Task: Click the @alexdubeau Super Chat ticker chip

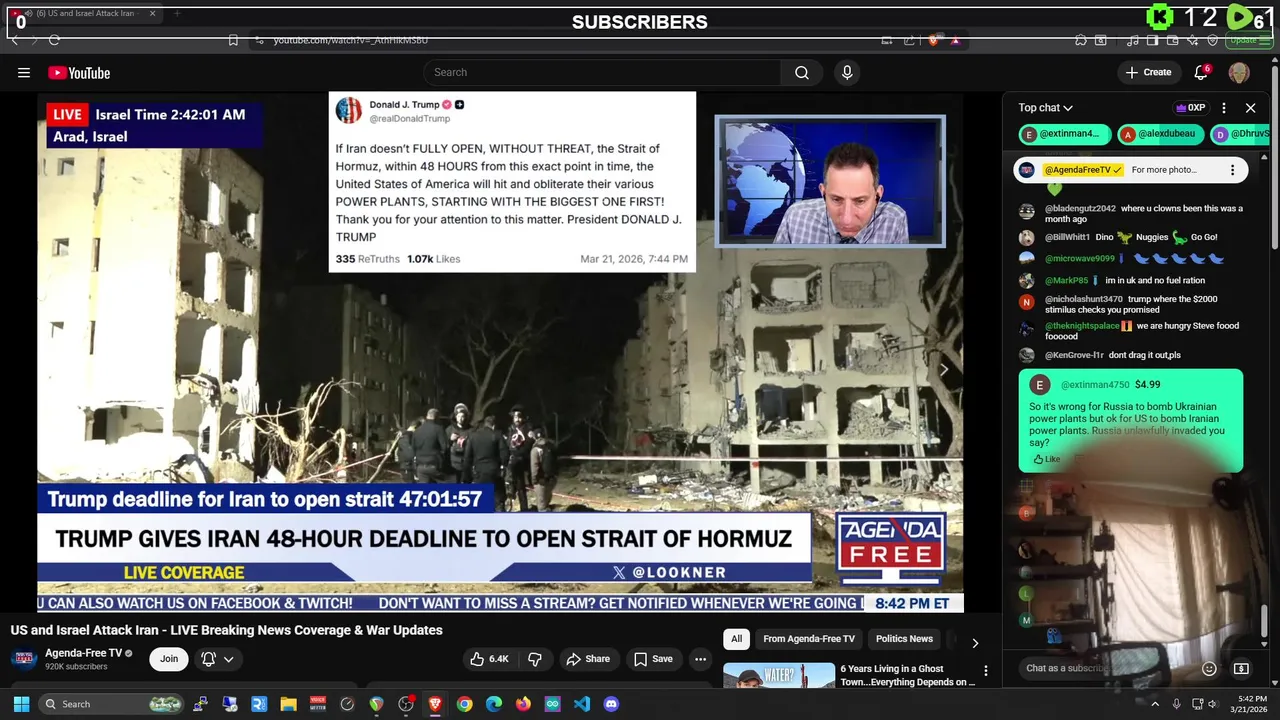Action: 1160,134
